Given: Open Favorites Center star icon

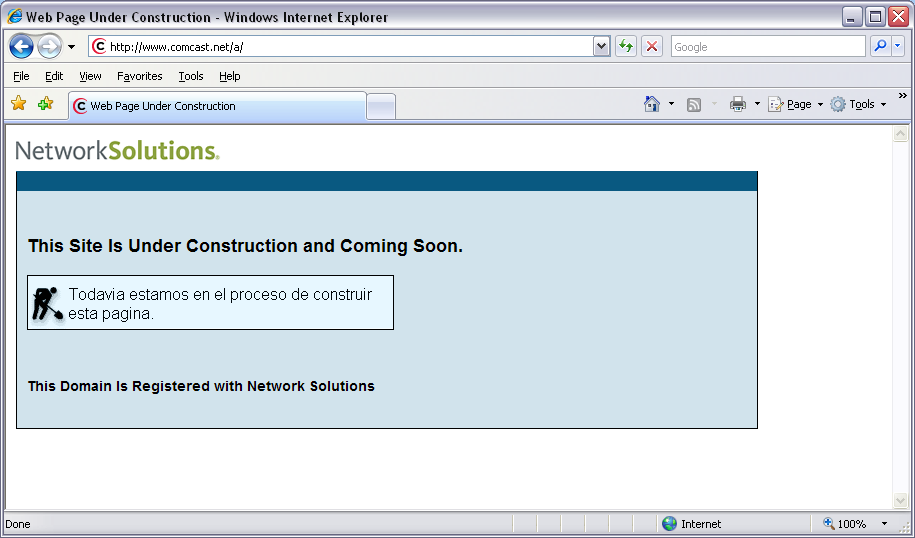Looking at the screenshot, I should point(19,104).
